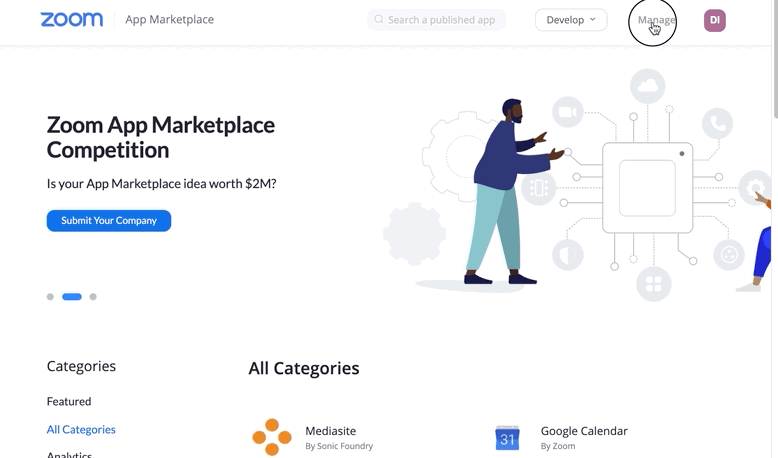Focus the Search a published app field
Screen dimensions: 778x458
pos(436,20)
